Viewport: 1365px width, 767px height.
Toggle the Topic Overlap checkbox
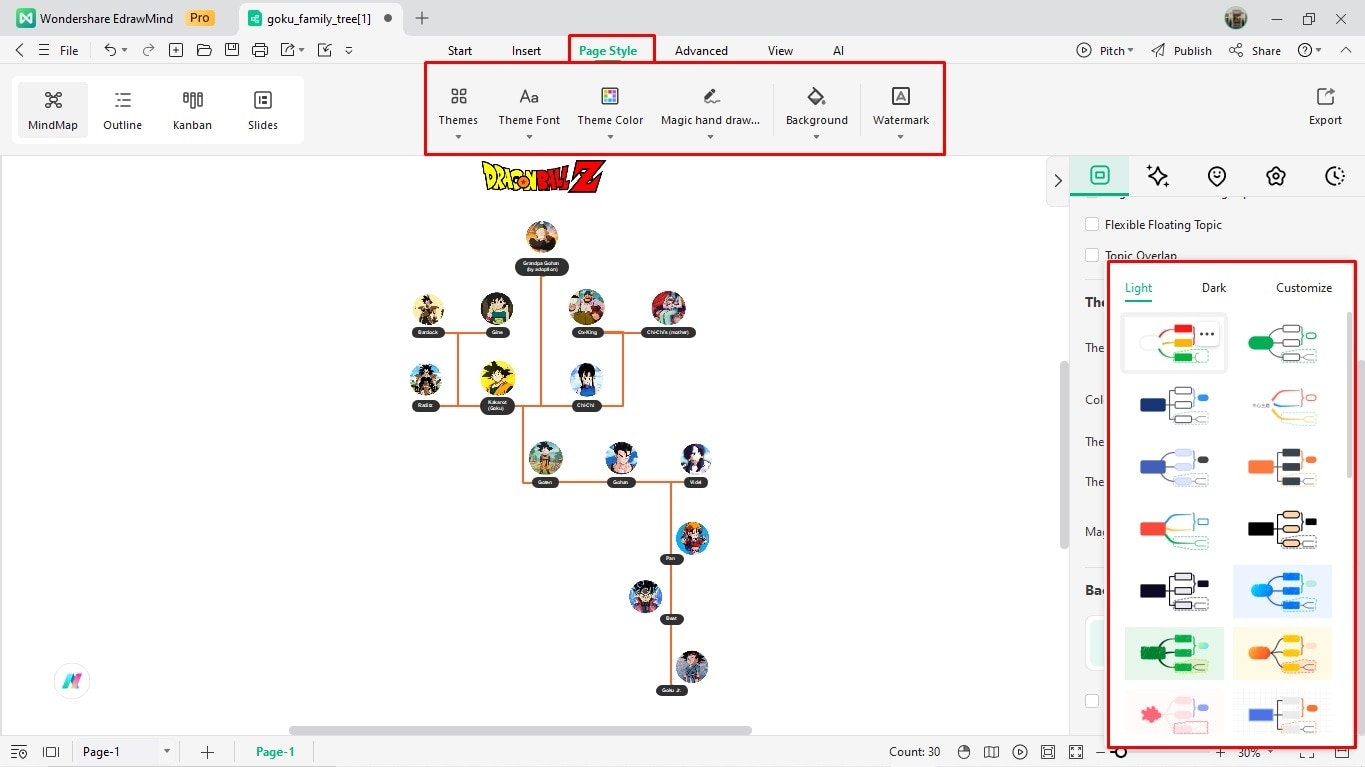tap(1092, 256)
